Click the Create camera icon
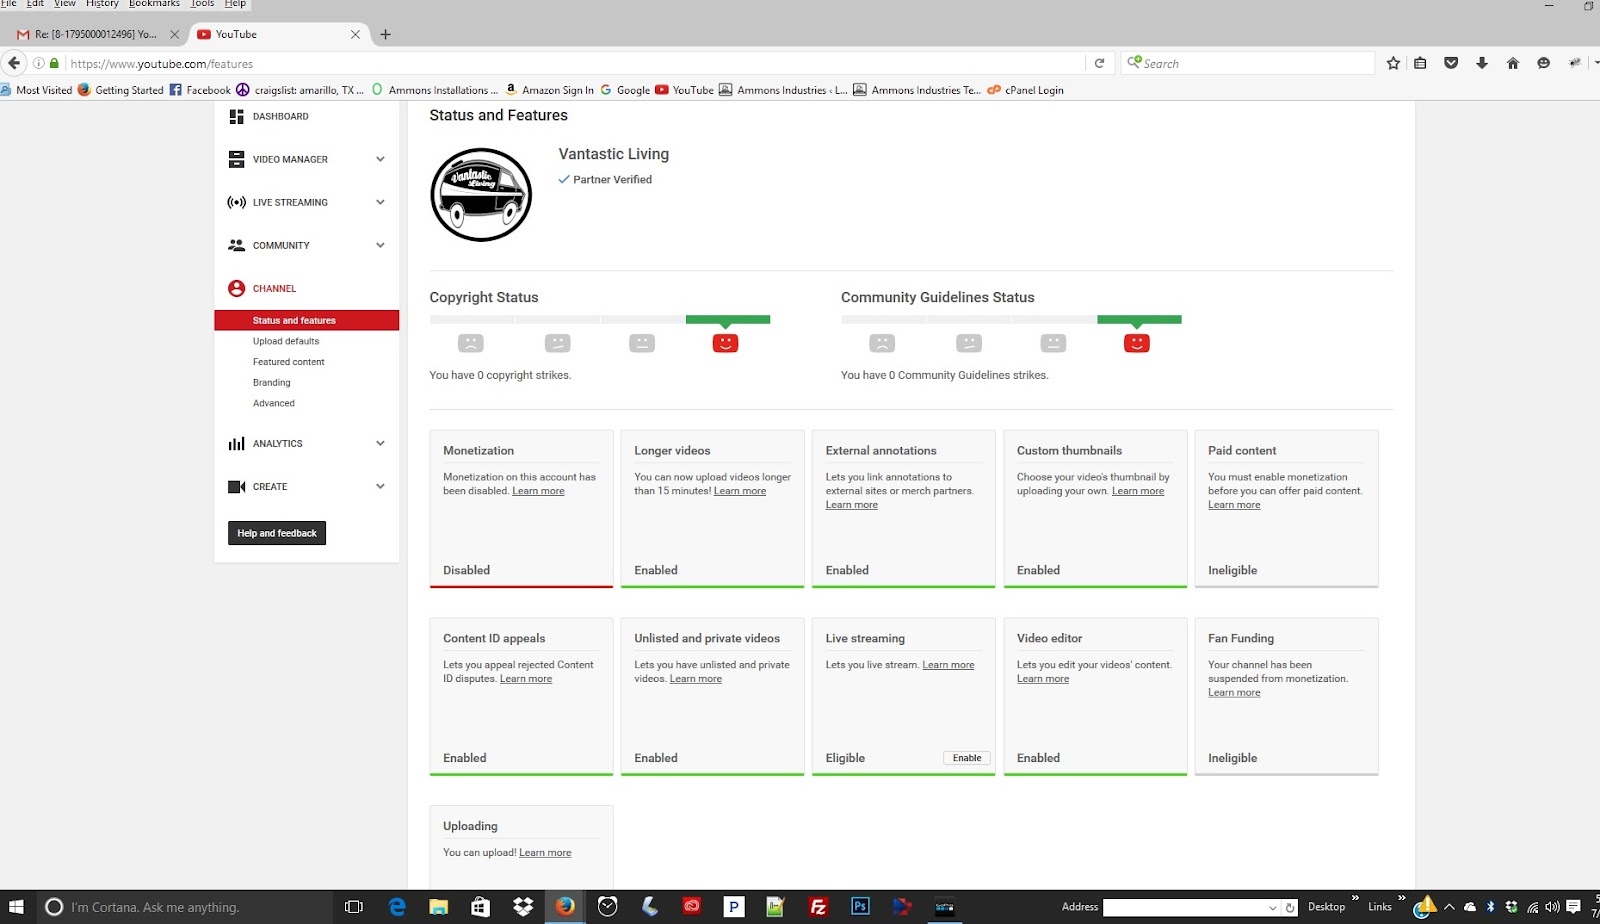 (236, 486)
